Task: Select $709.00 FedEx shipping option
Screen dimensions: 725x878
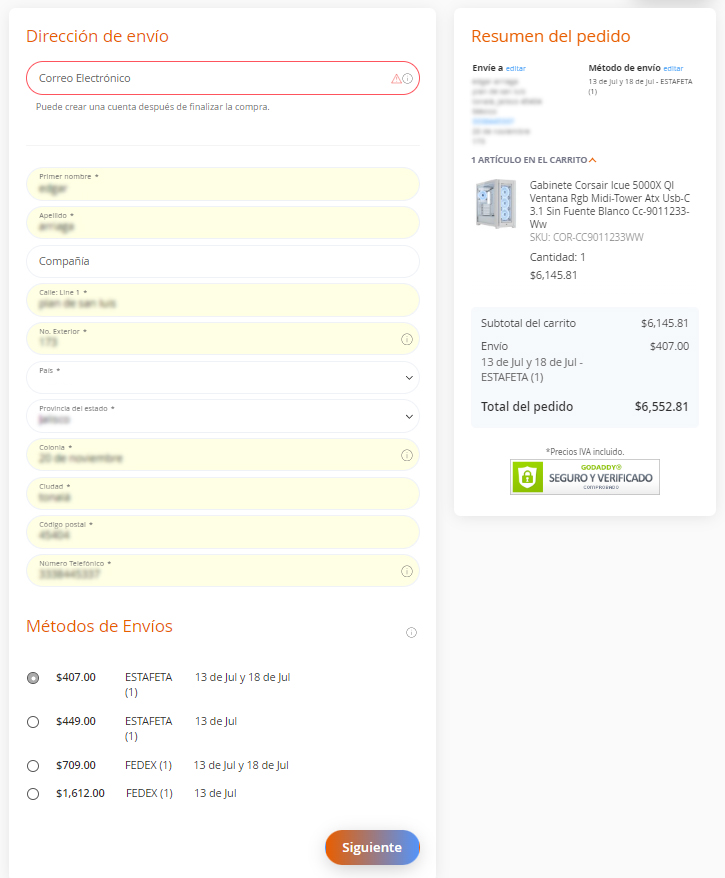Action: [33, 766]
